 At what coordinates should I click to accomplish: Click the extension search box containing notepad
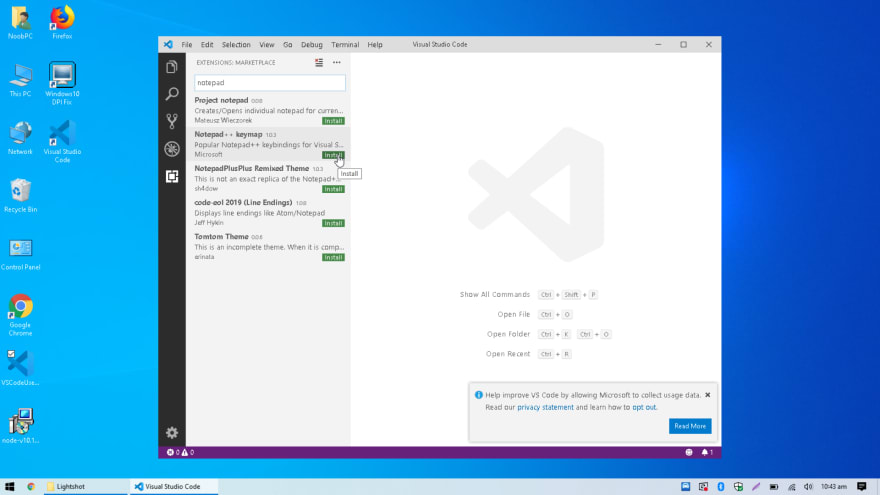click(270, 82)
